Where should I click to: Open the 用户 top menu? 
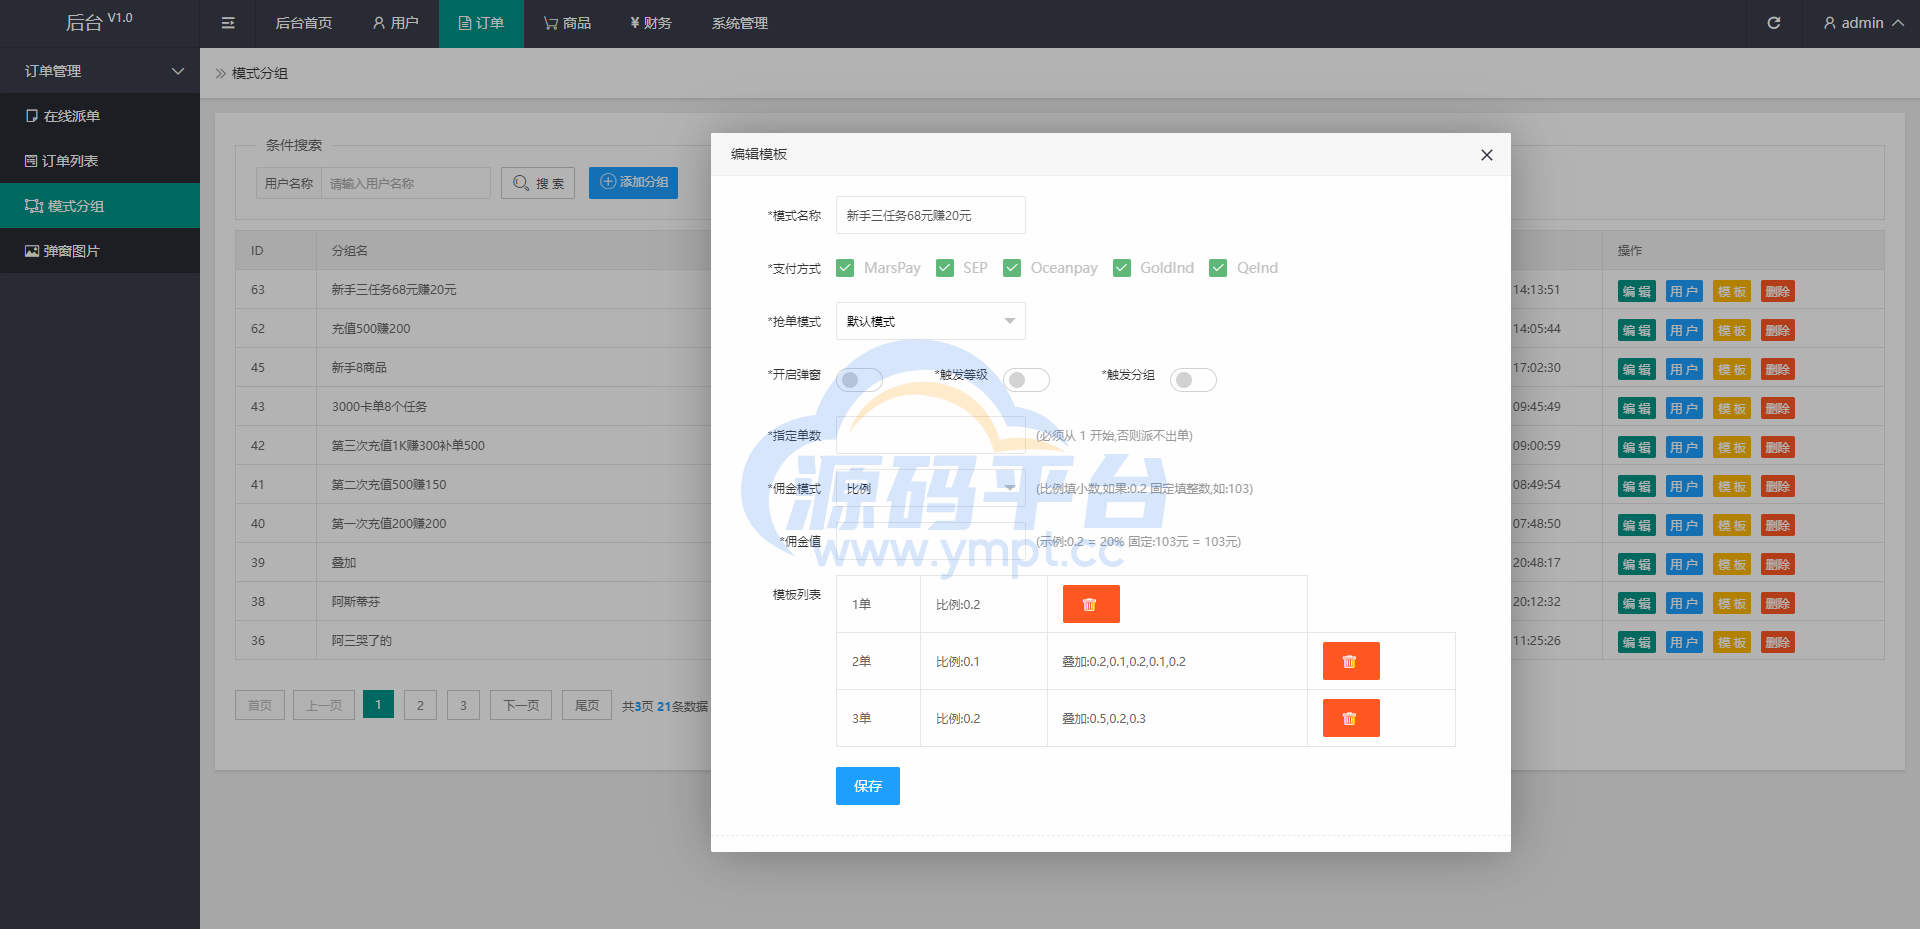(x=395, y=23)
